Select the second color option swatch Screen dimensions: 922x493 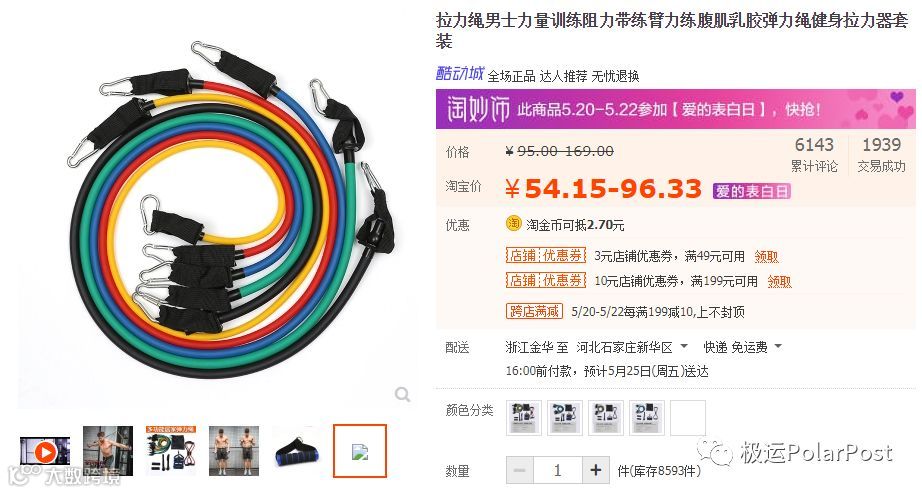pos(564,418)
